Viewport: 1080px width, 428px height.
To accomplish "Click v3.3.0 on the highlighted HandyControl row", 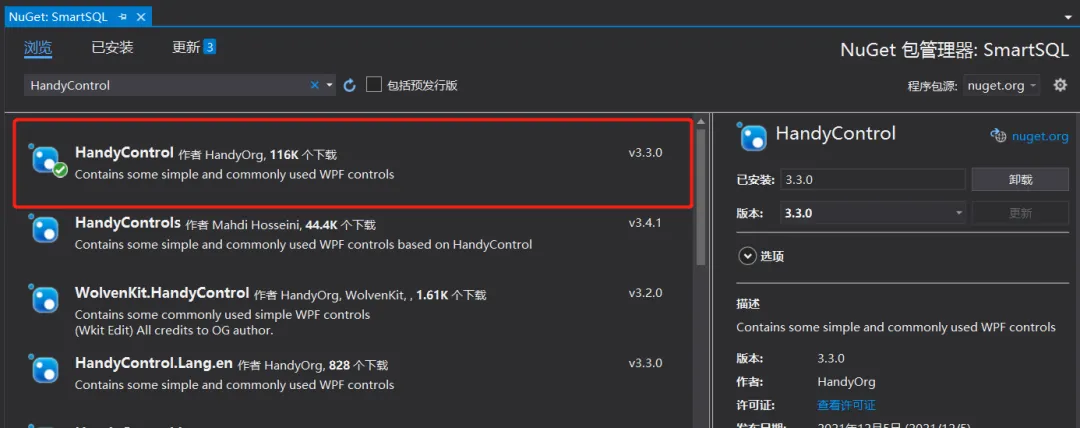I will tap(645, 153).
